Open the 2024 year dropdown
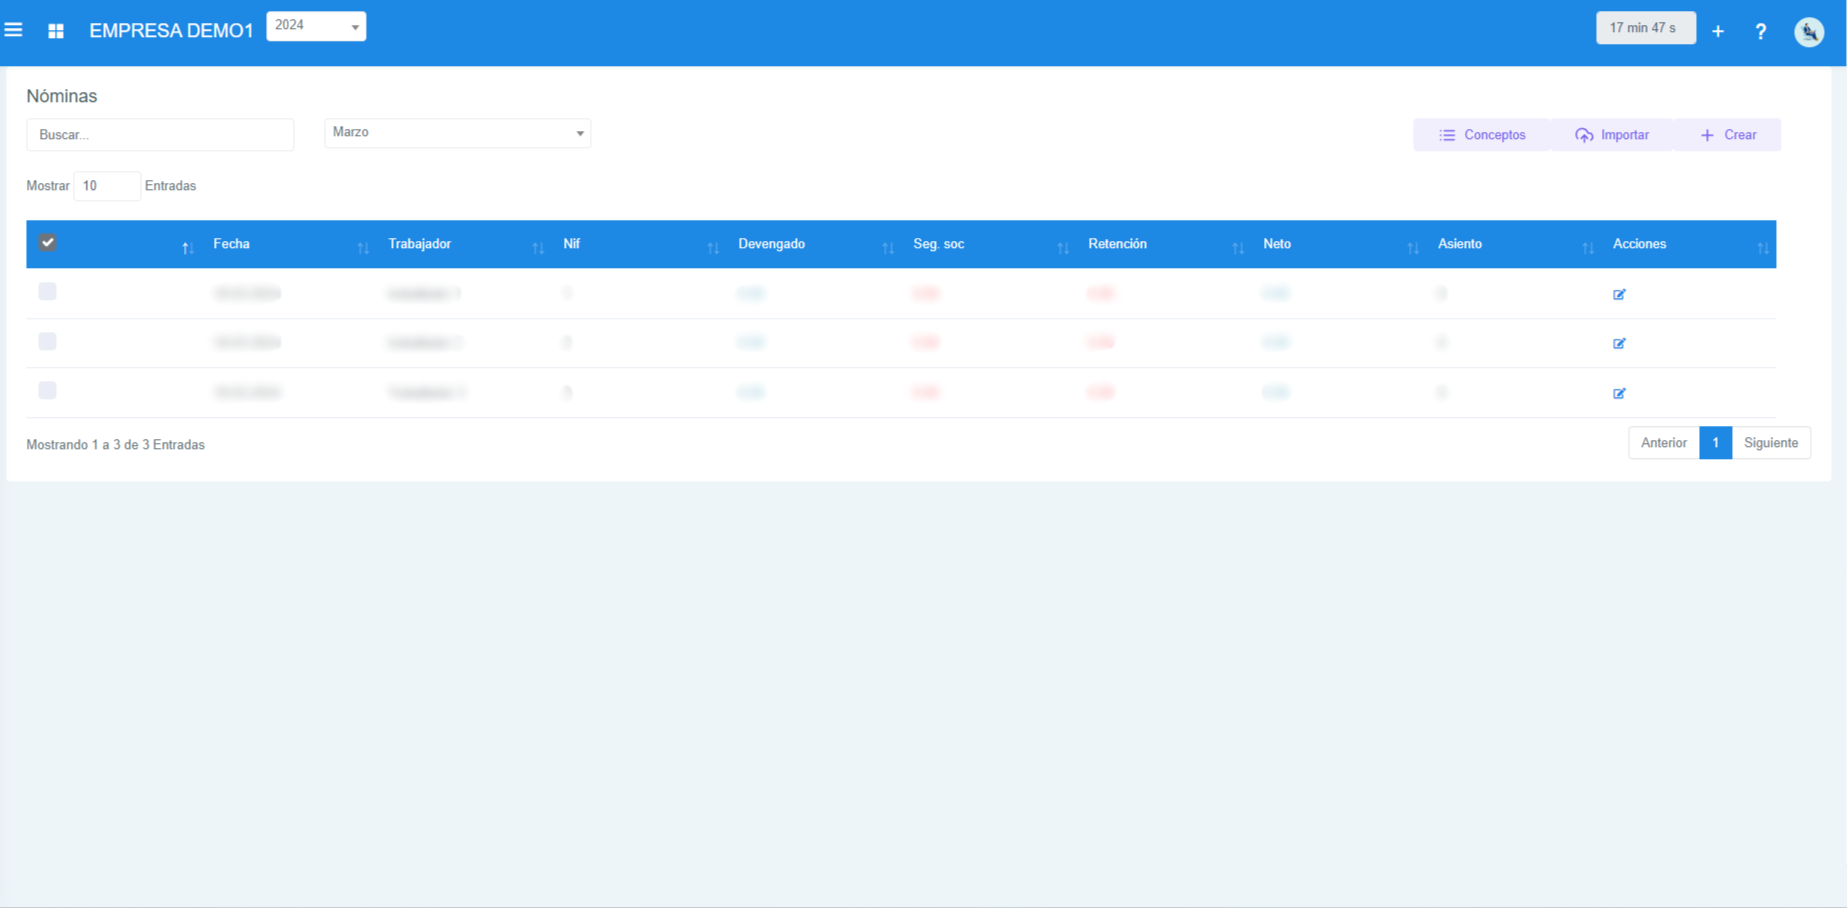 [x=316, y=26]
